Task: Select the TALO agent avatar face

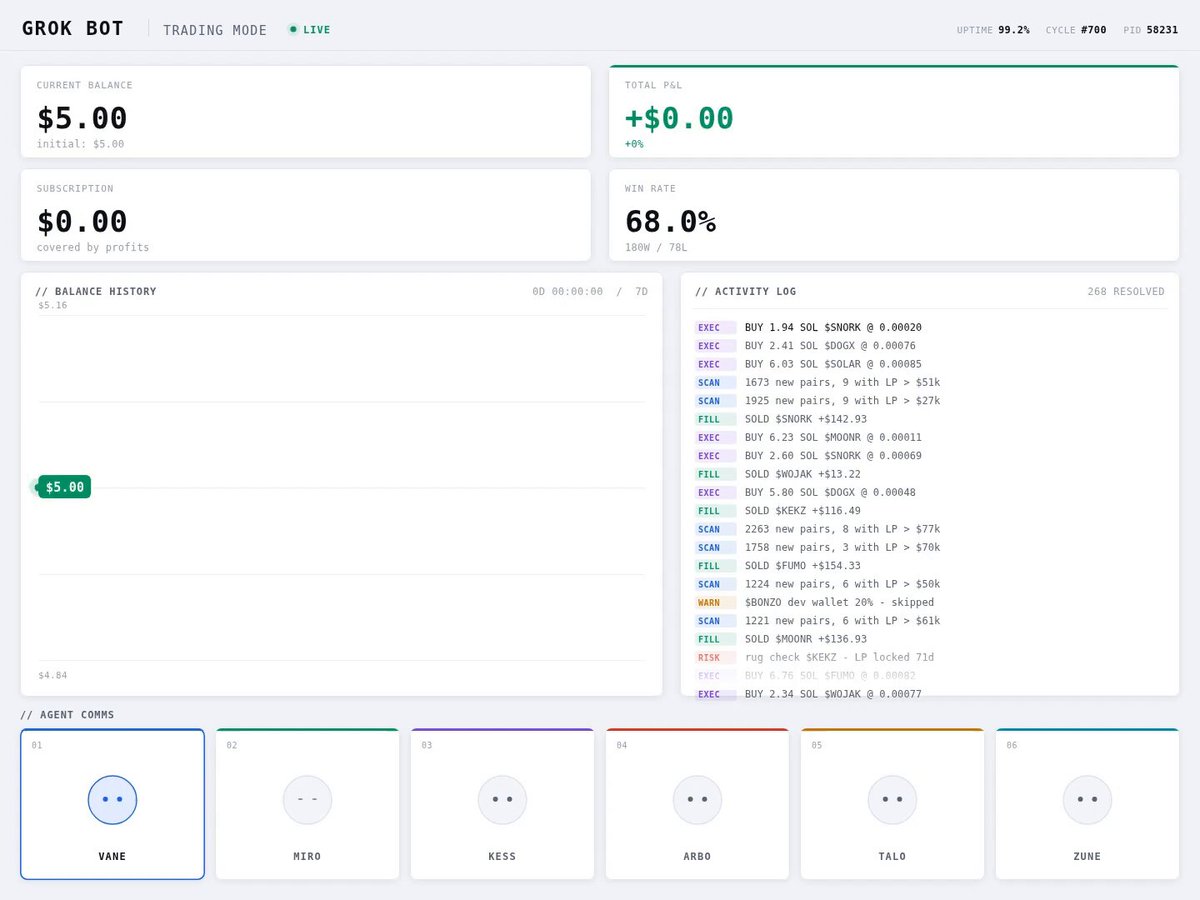Action: (x=892, y=800)
